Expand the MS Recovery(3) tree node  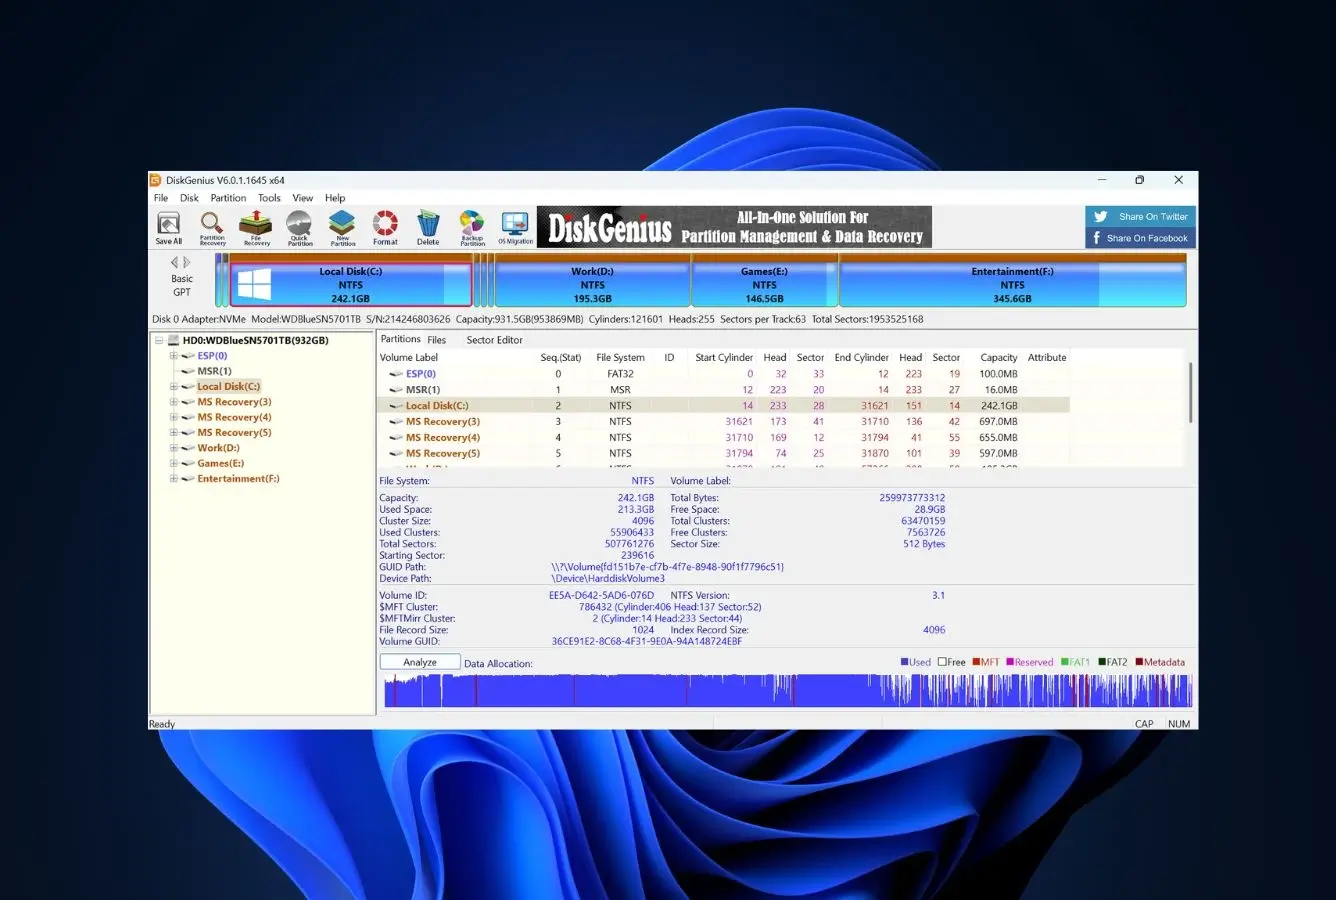173,402
